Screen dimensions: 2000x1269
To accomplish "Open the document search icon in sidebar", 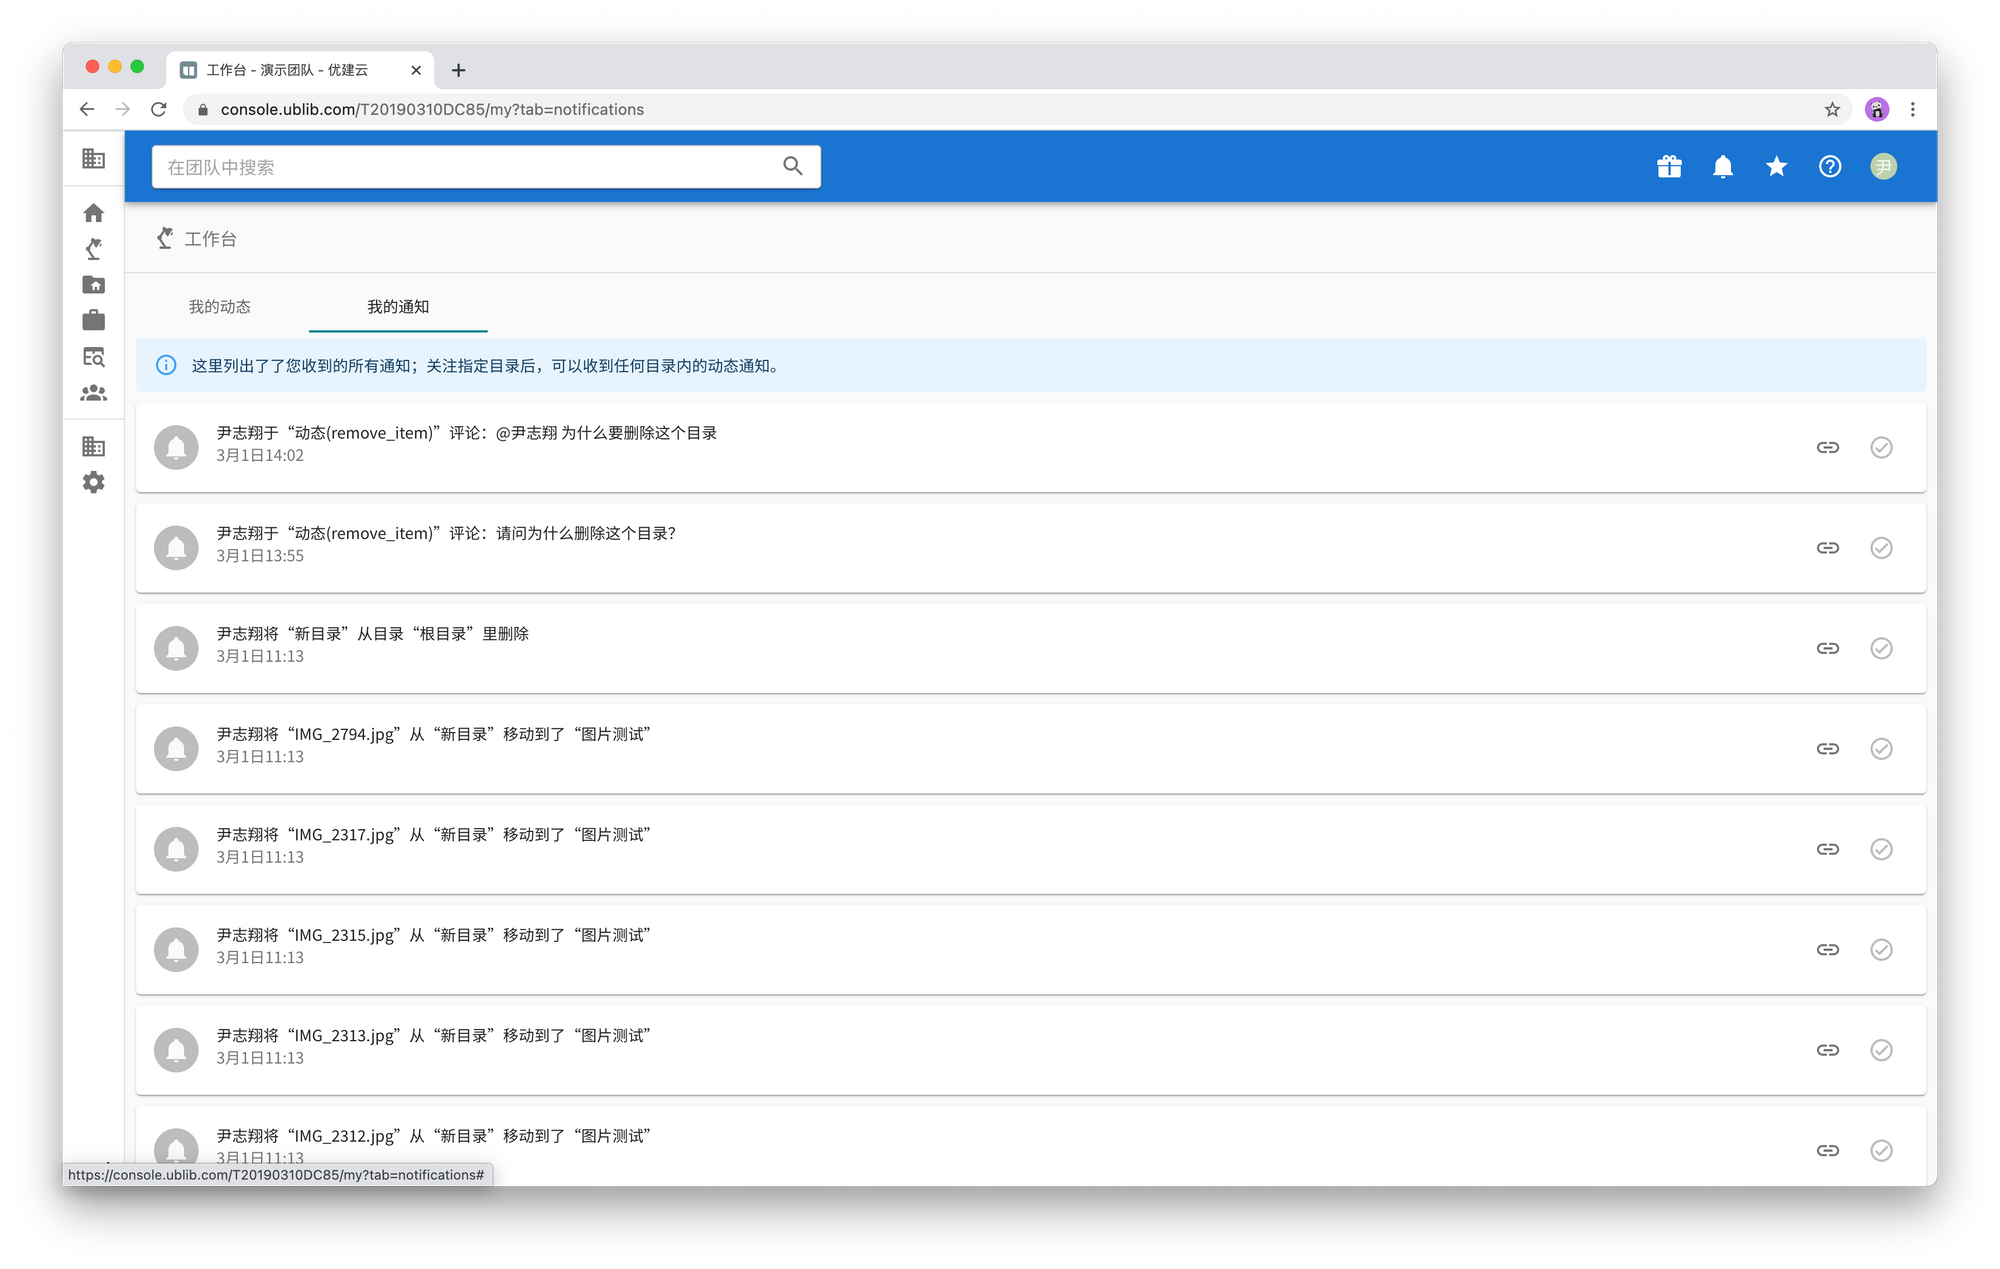I will pyautogui.click(x=94, y=357).
